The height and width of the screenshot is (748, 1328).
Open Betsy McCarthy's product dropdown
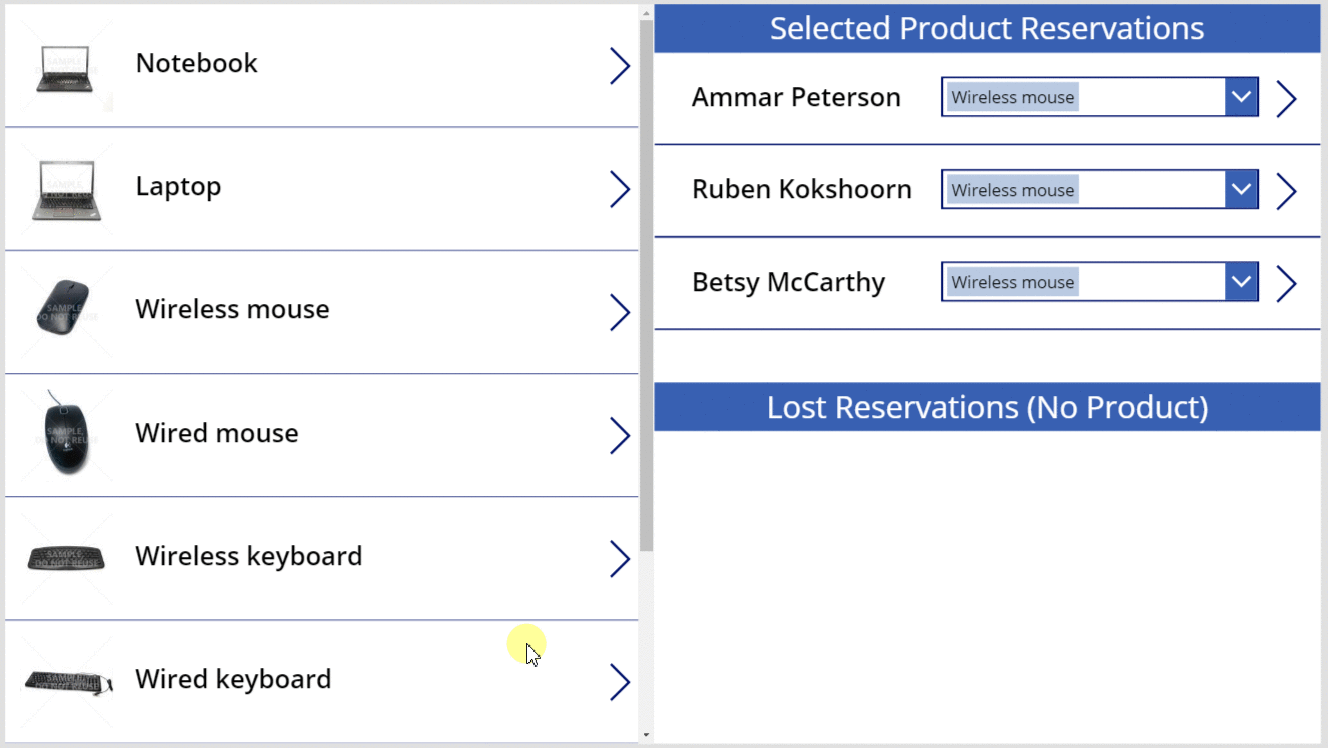coord(1241,281)
